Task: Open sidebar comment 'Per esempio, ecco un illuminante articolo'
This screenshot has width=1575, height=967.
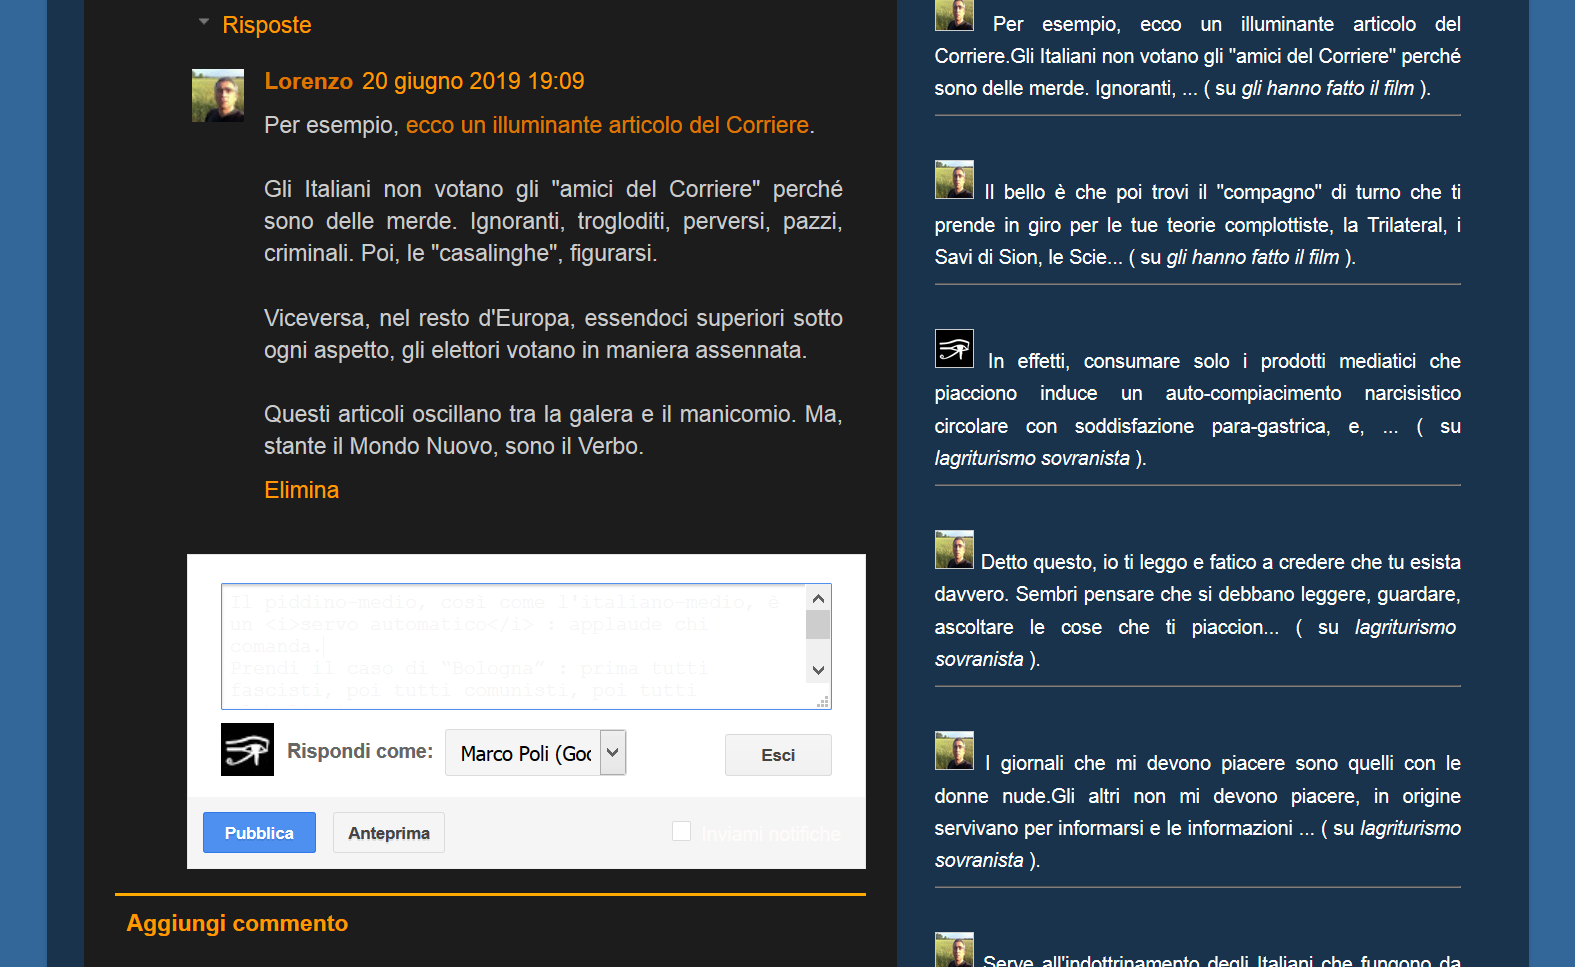Action: pyautogui.click(x=1197, y=56)
